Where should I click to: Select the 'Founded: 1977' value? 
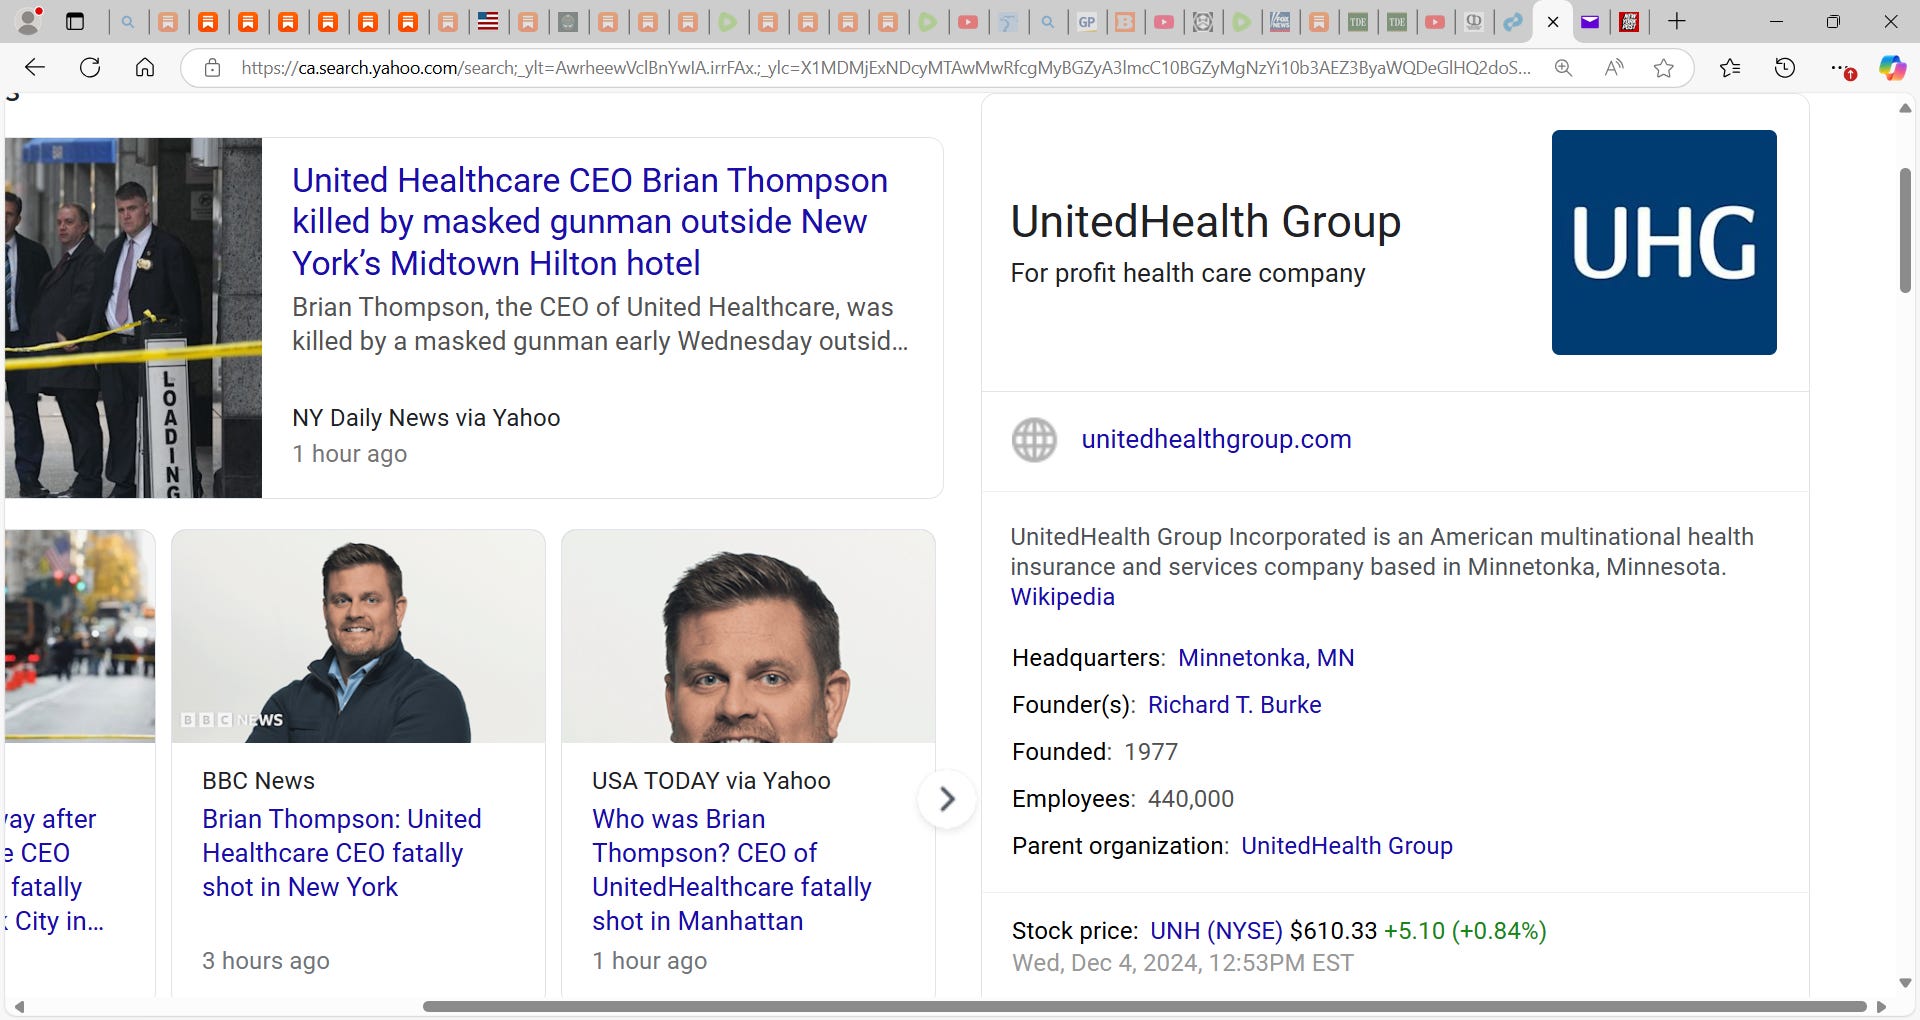point(1151,752)
